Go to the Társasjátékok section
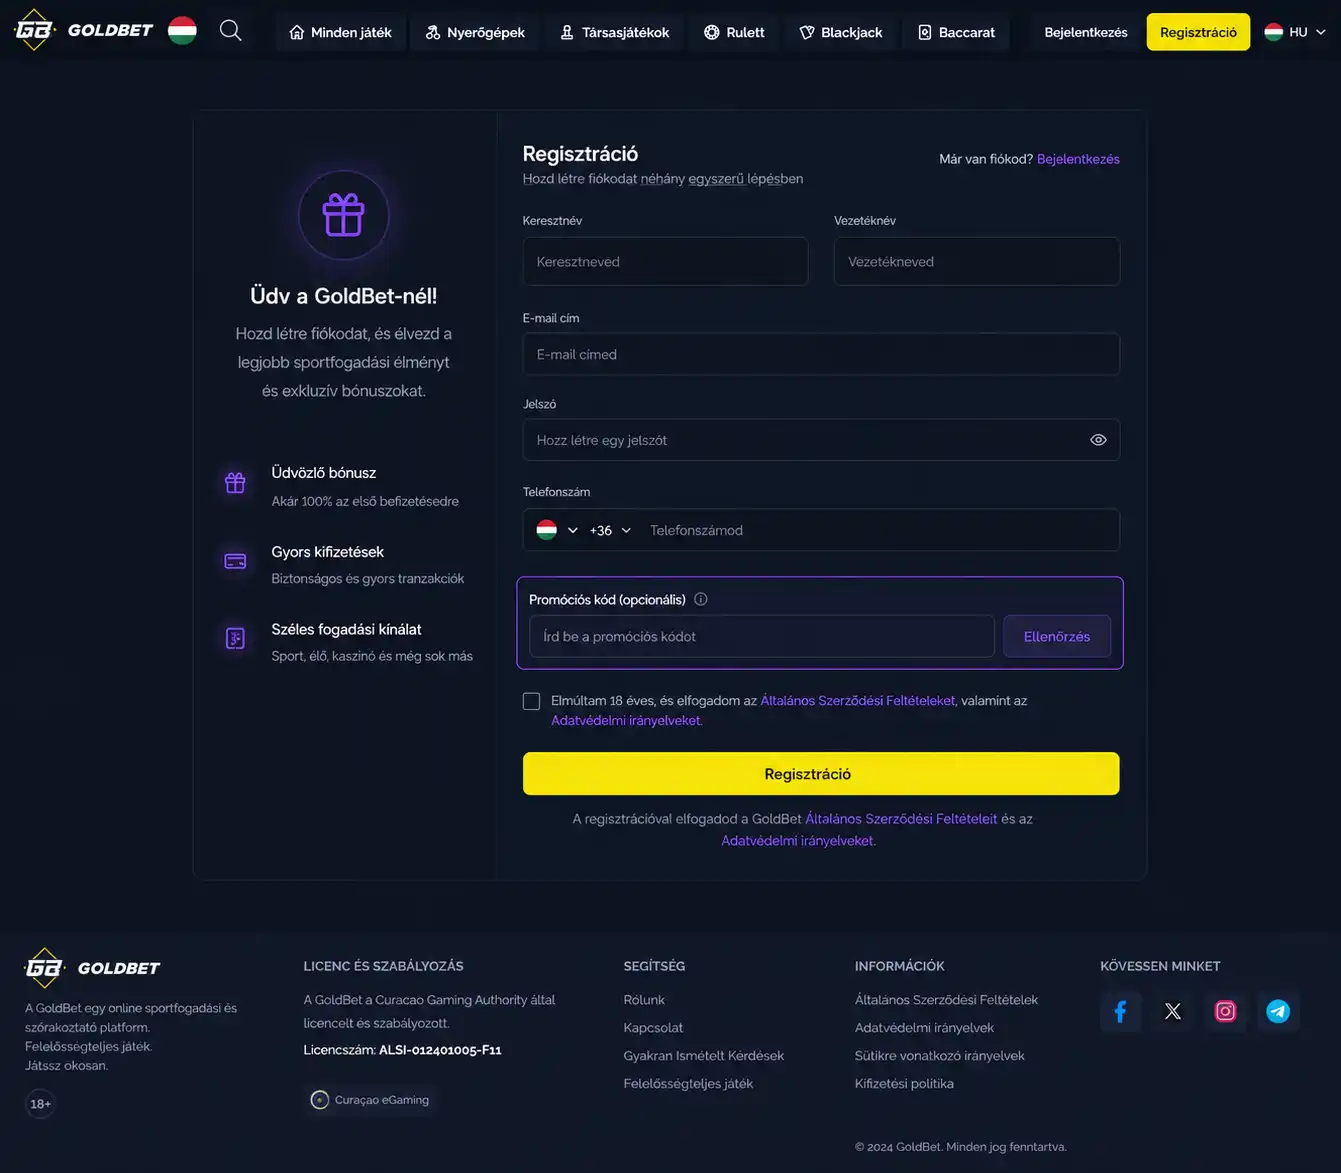Viewport: 1341px width, 1173px height. pos(614,32)
